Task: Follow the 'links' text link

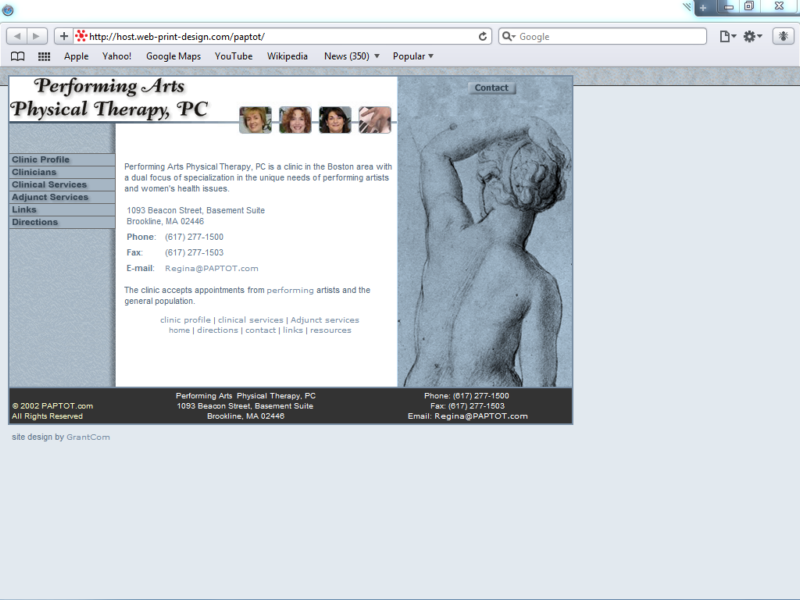Action: pos(293,330)
